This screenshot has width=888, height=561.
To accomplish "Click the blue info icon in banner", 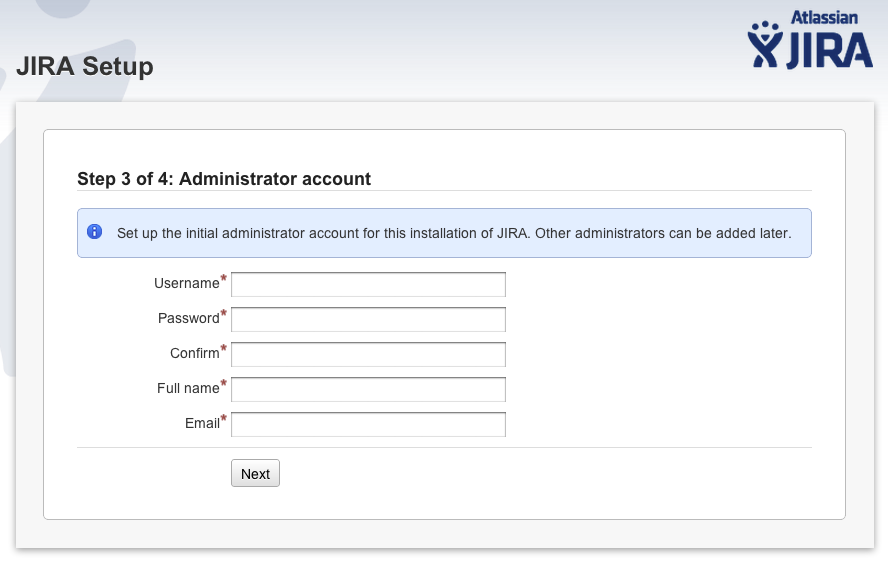I will [x=95, y=232].
